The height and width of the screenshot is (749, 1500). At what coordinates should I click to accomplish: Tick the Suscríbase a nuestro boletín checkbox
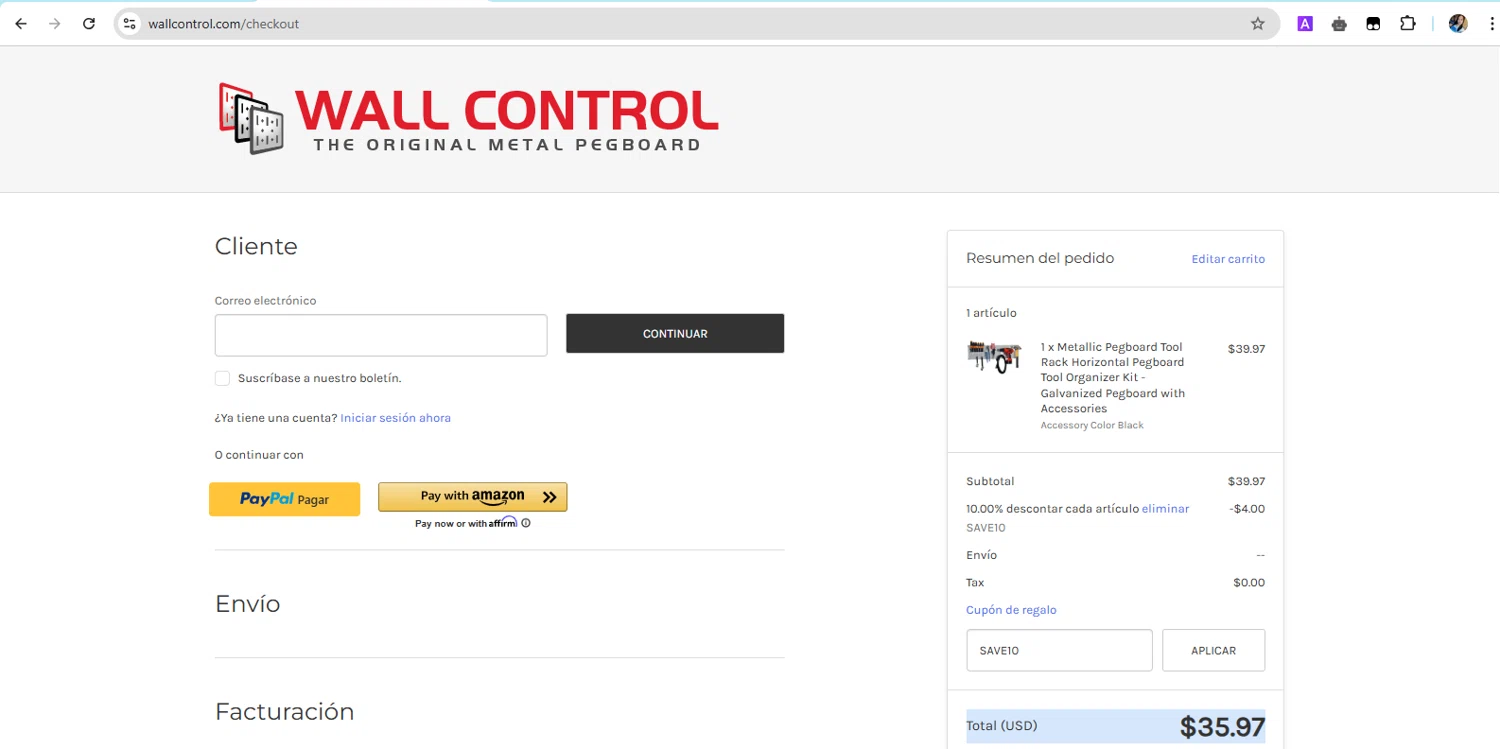tap(222, 378)
